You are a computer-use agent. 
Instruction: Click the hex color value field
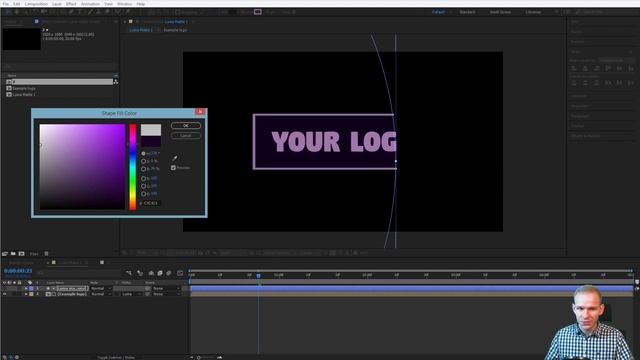[152, 203]
